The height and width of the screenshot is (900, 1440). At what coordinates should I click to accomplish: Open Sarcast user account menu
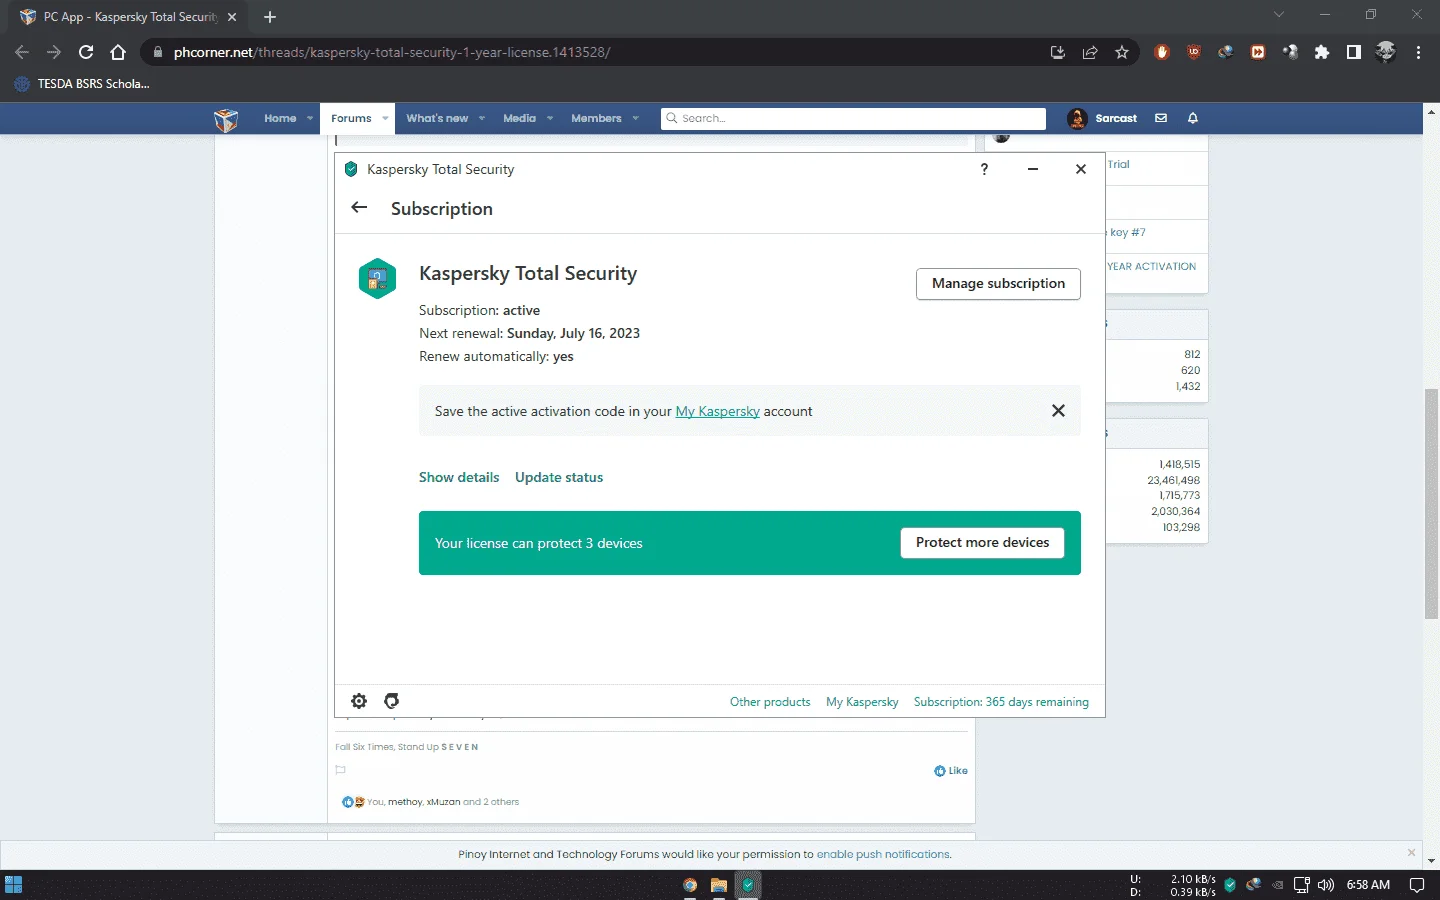[x=1102, y=118]
